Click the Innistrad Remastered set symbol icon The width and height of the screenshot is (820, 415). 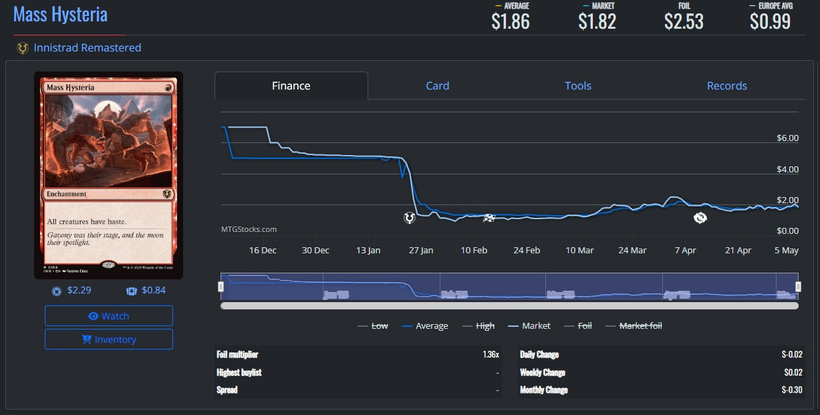pos(22,48)
